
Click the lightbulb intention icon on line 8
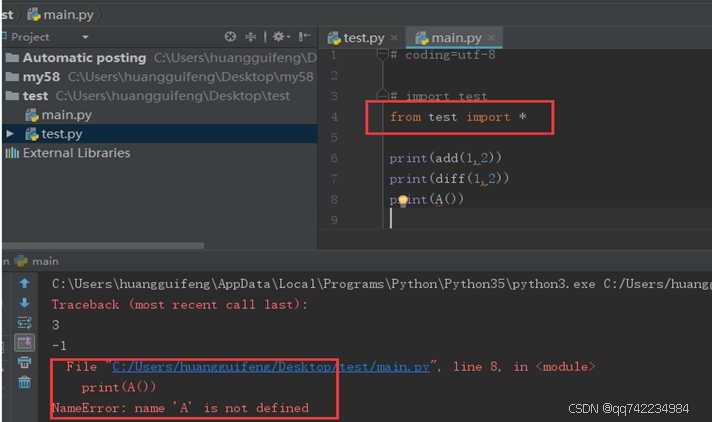(x=404, y=200)
